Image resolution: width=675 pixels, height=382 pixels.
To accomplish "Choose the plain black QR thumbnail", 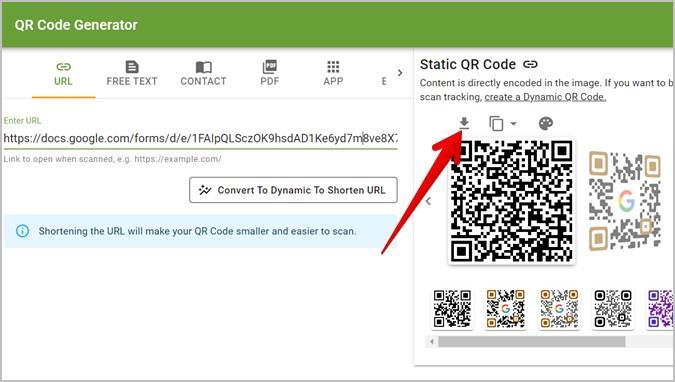I will [452, 309].
